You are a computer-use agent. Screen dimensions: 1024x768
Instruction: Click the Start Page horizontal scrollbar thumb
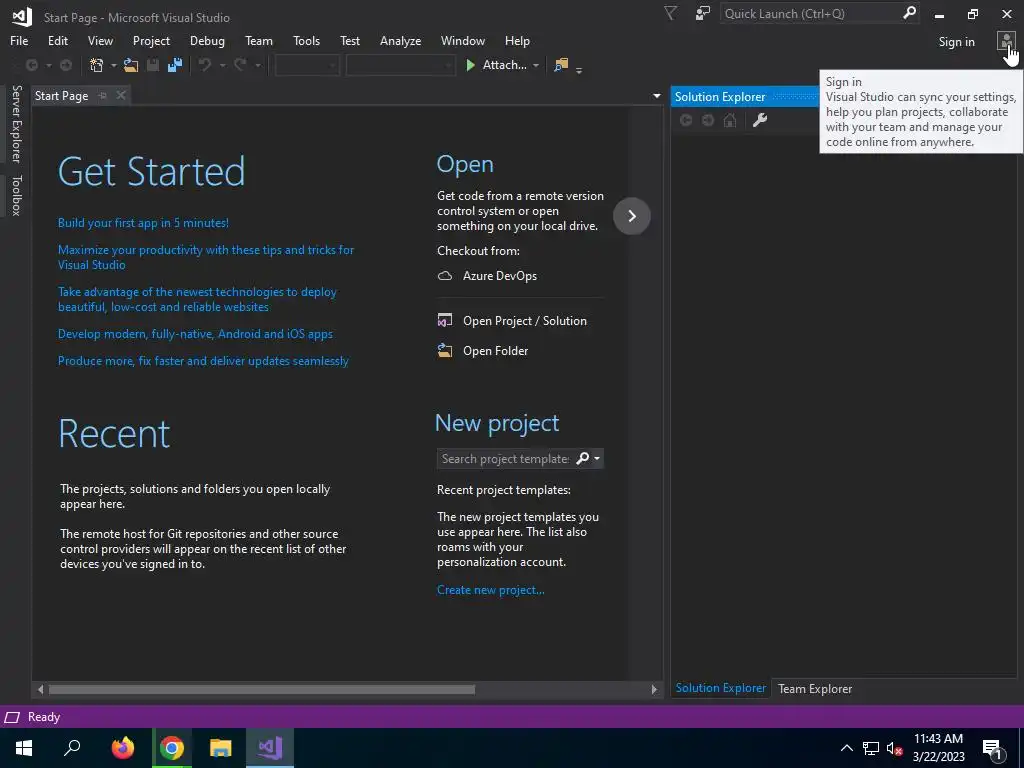click(262, 689)
